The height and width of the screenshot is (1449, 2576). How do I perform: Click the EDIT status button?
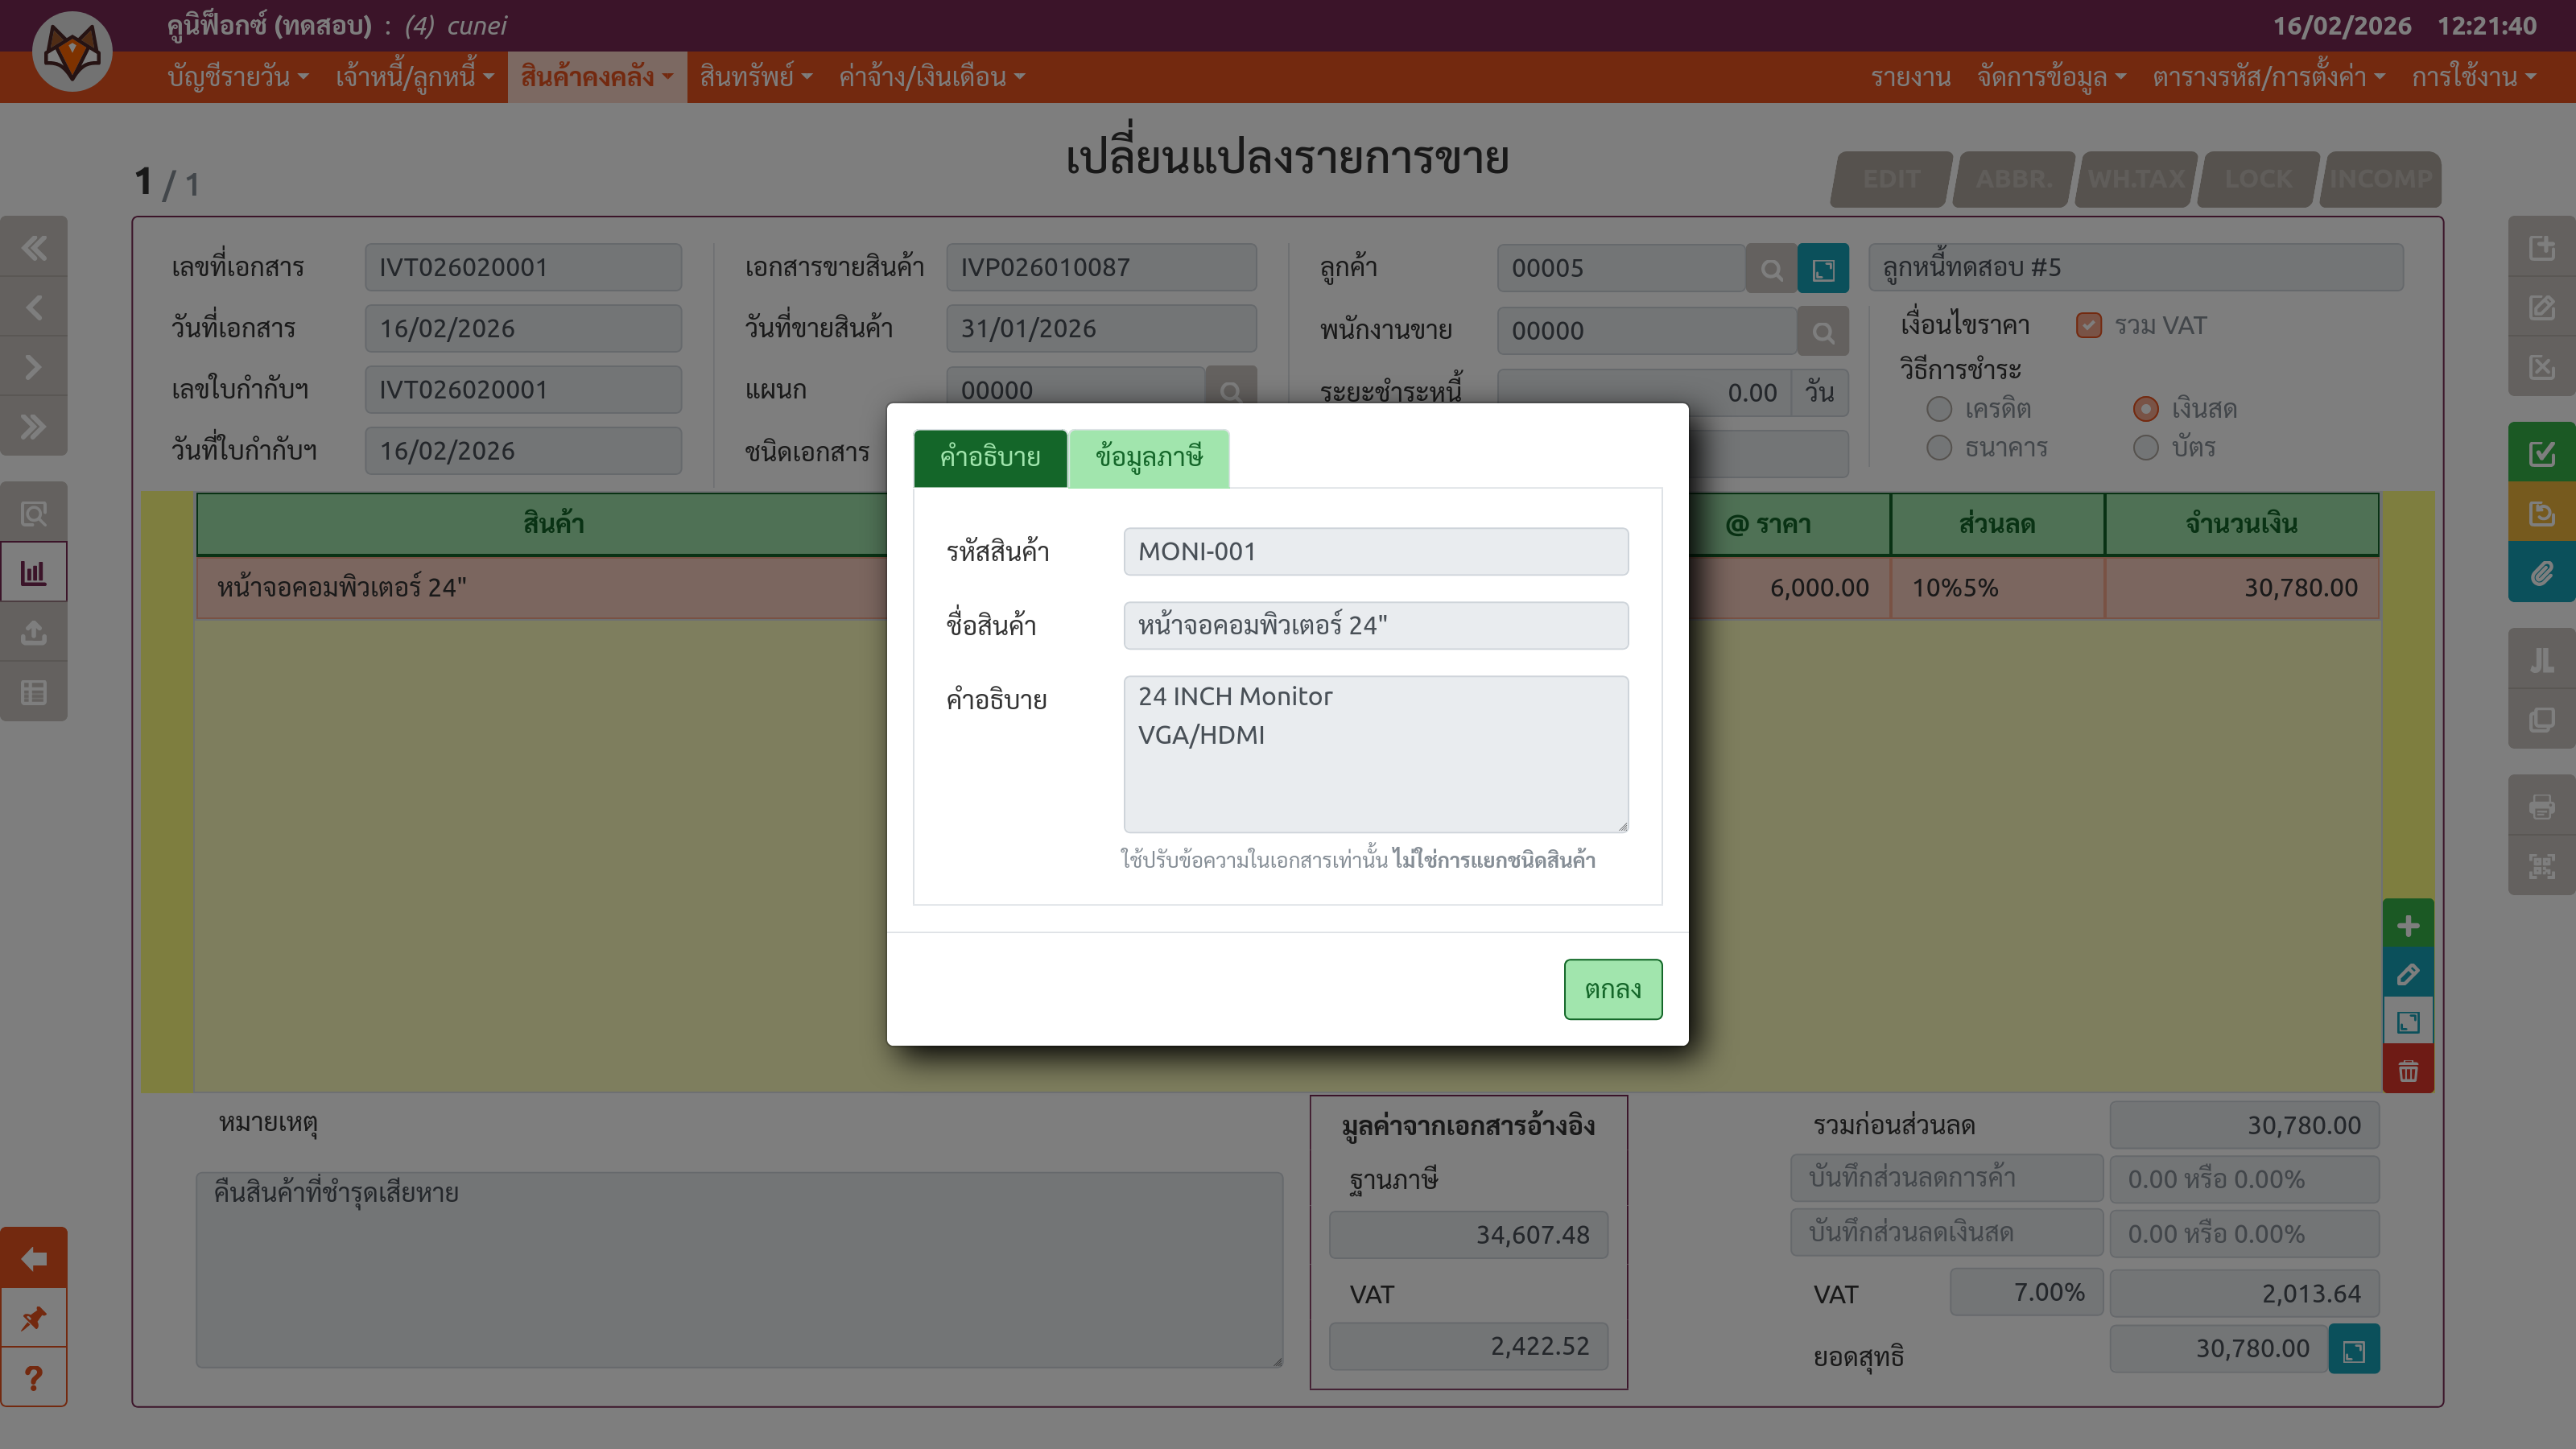pos(1891,179)
